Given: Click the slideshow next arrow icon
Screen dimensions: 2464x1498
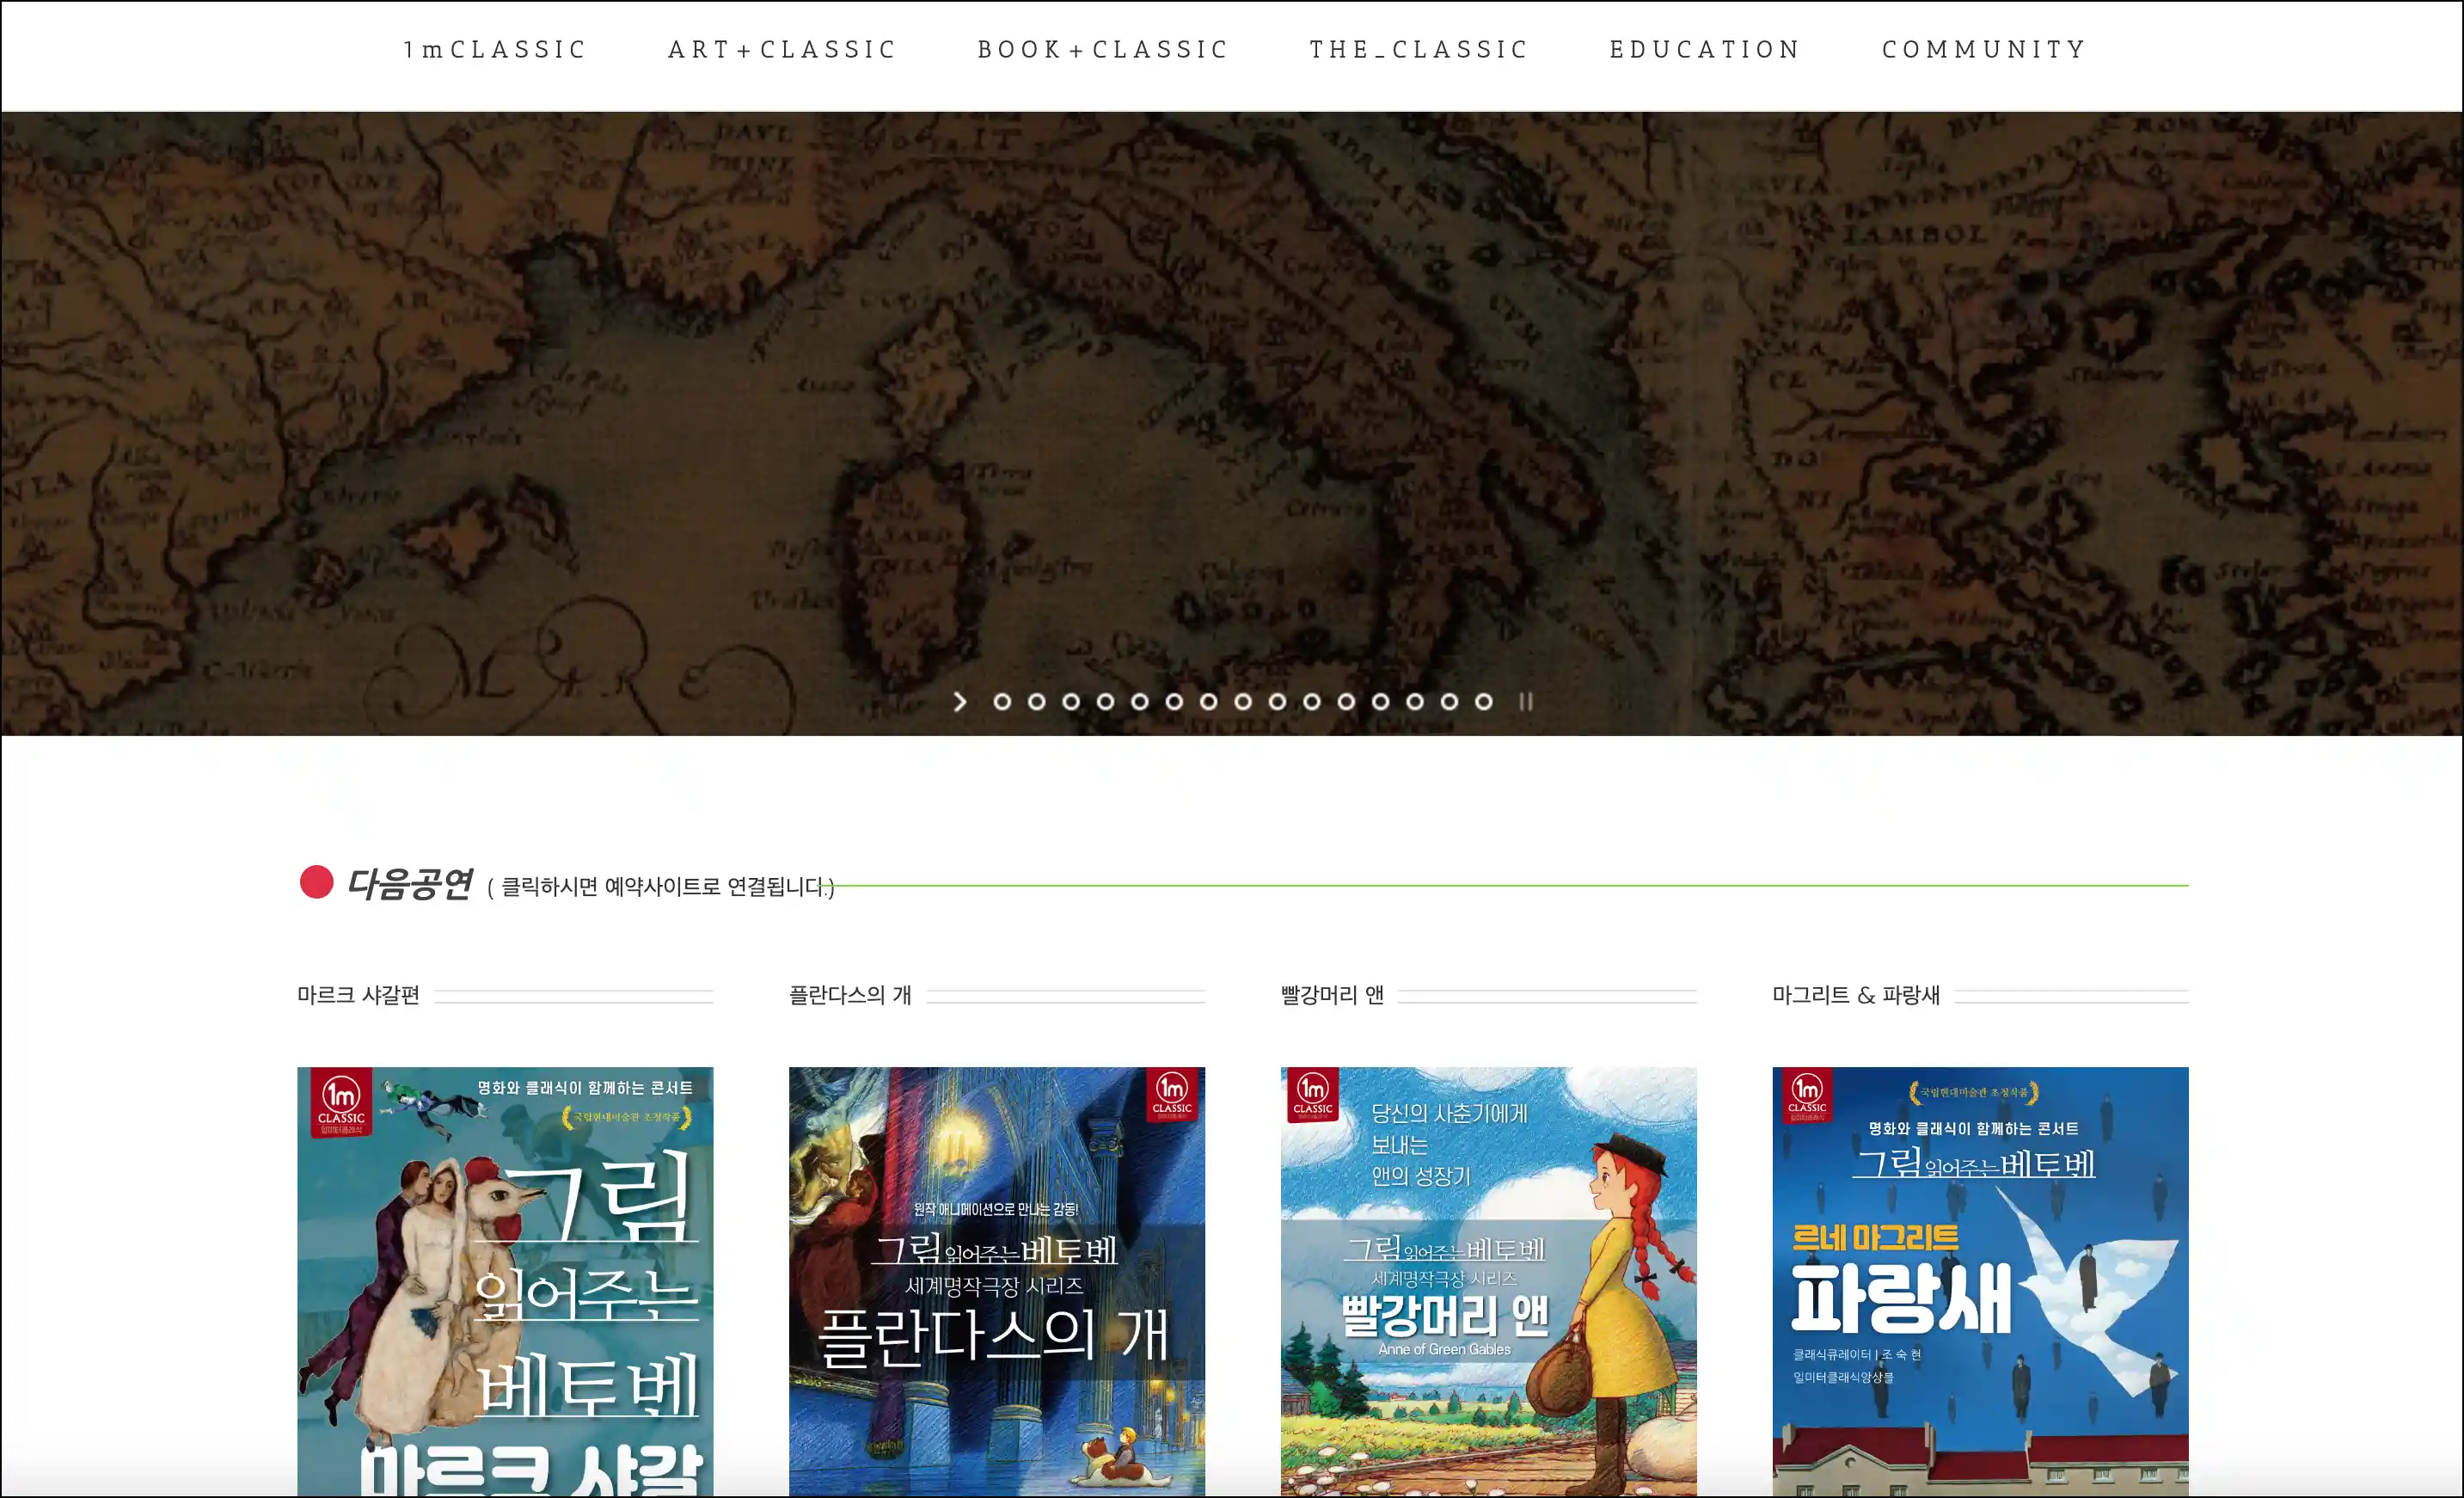Looking at the screenshot, I should tap(960, 702).
